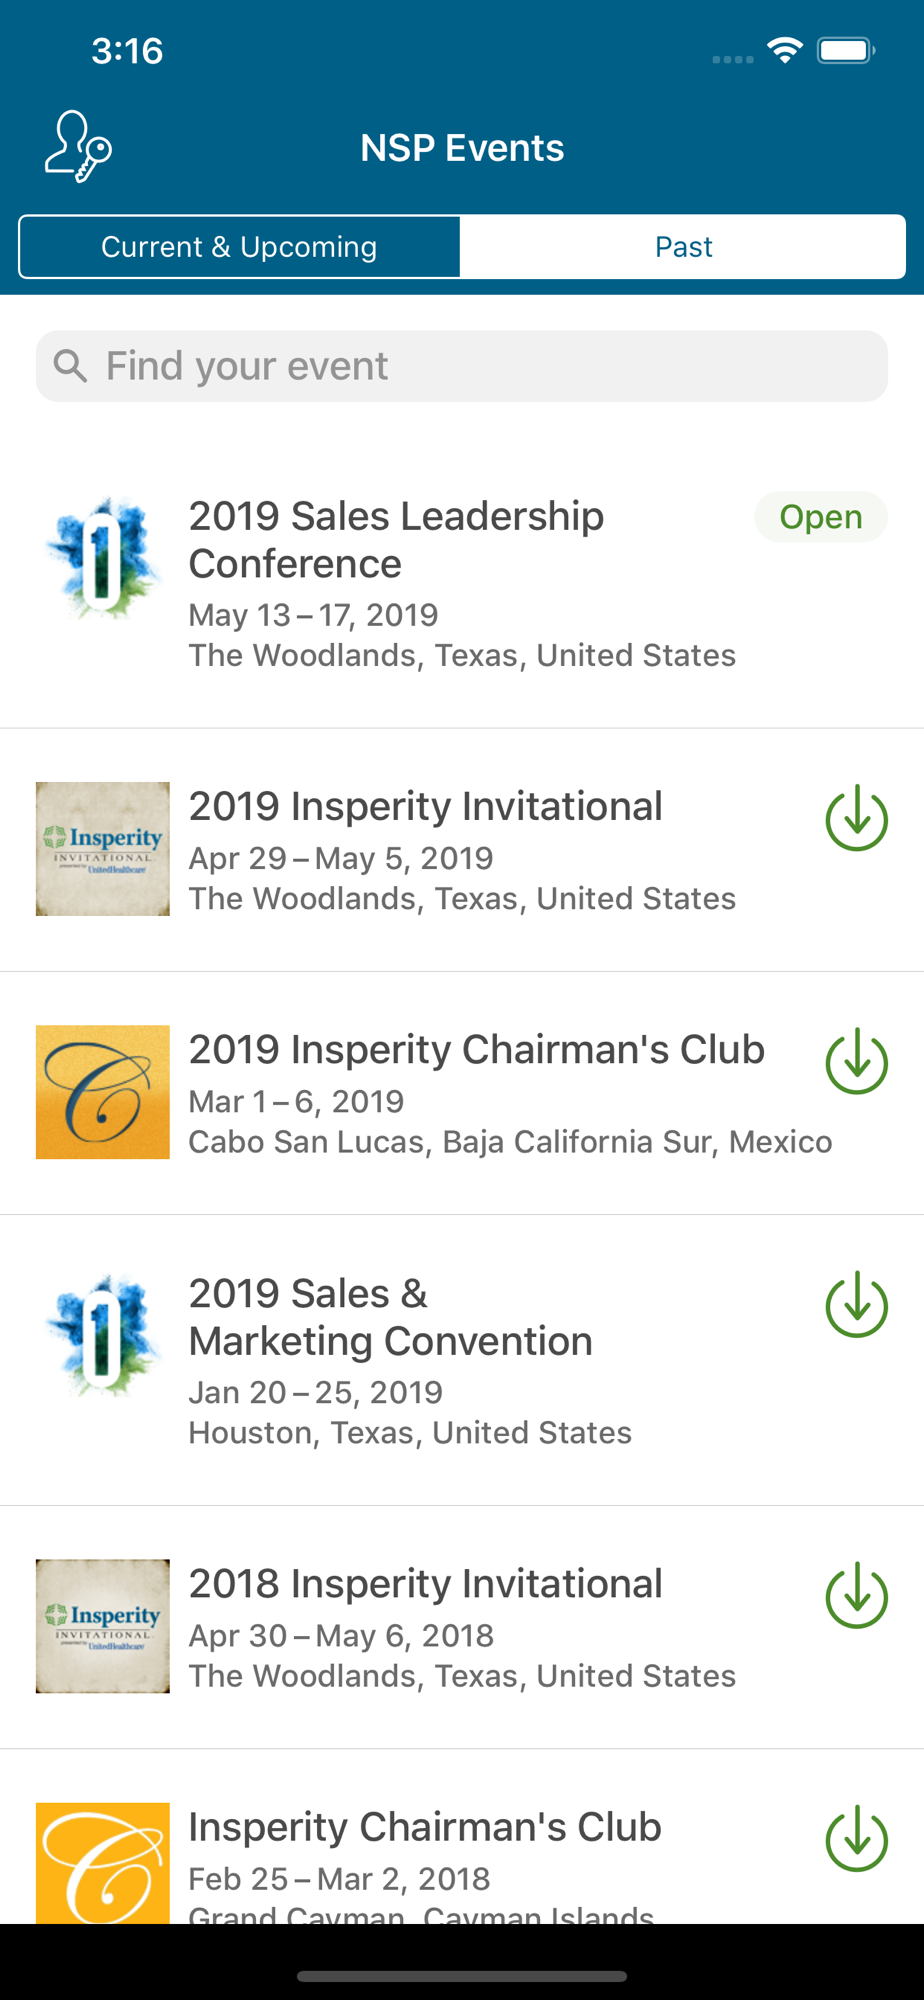Open 2018 Insperity Invitational event title

tap(426, 1584)
